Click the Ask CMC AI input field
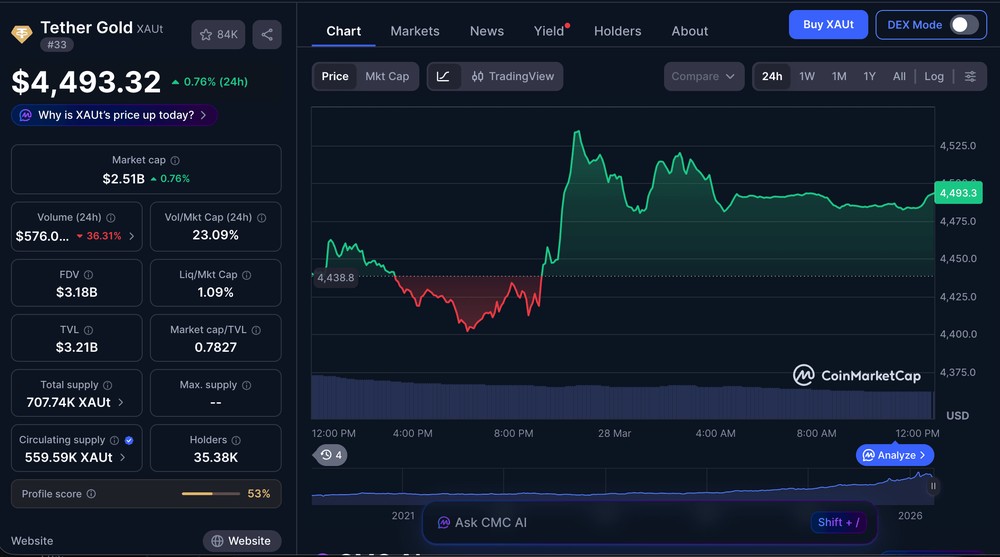This screenshot has width=1000, height=557. click(x=649, y=523)
